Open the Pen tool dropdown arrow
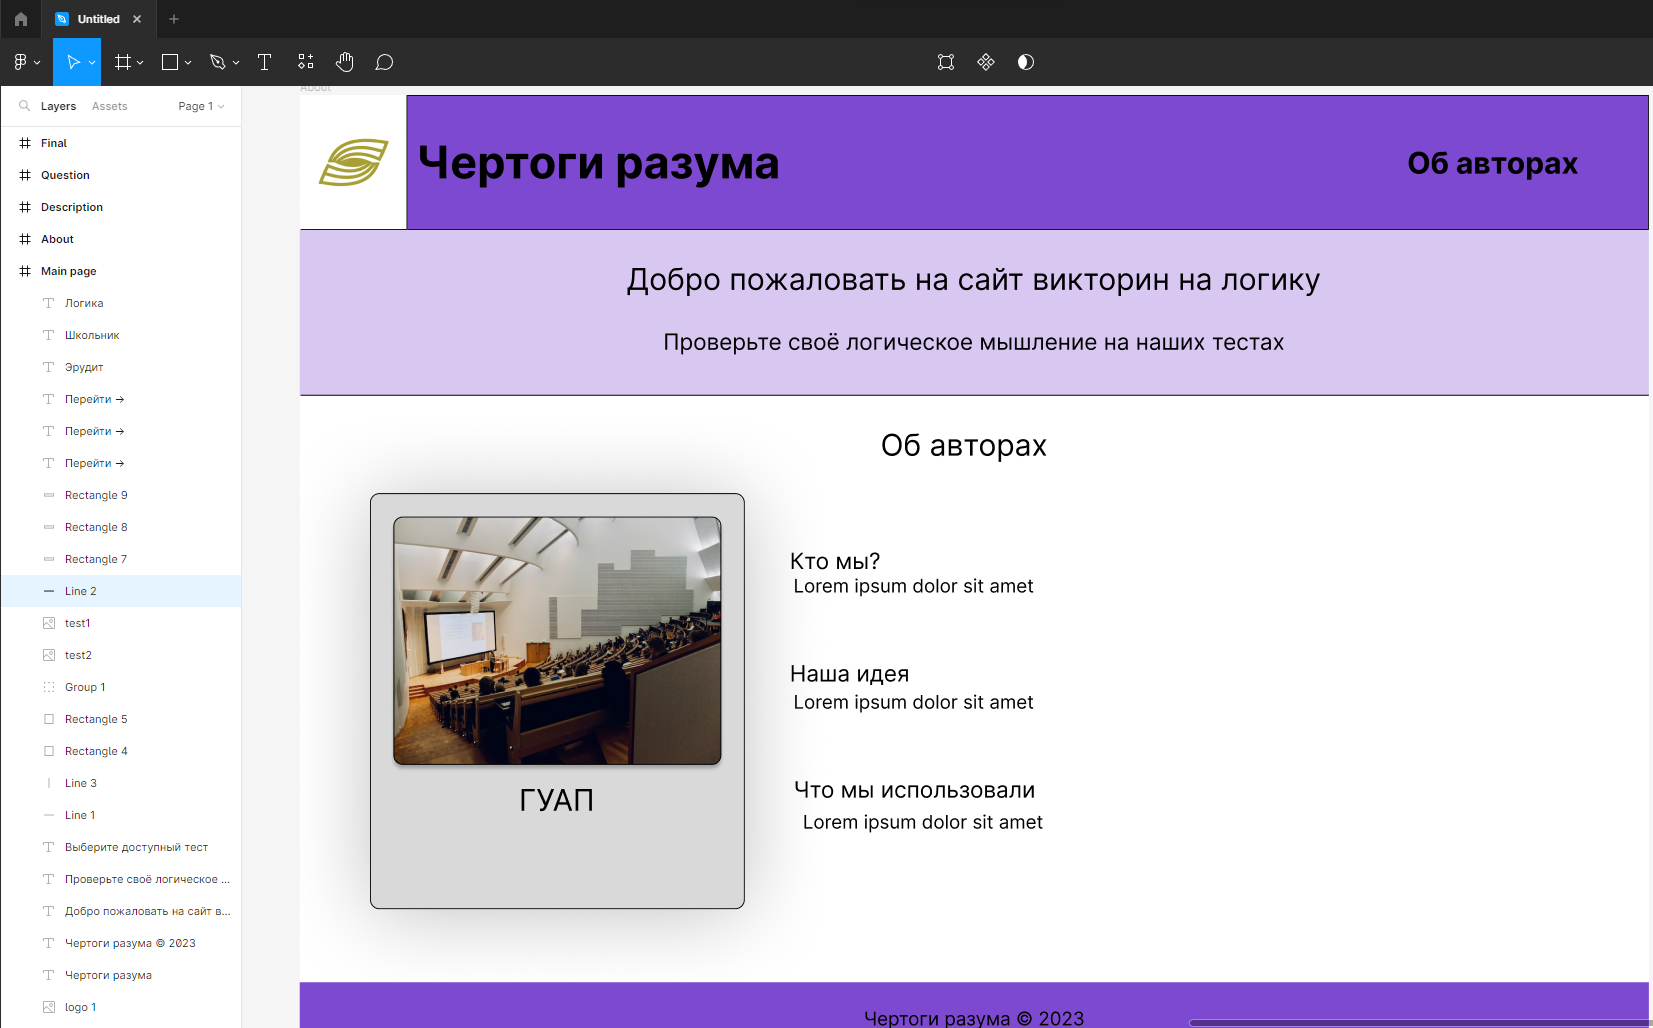This screenshot has width=1653, height=1028. [236, 63]
